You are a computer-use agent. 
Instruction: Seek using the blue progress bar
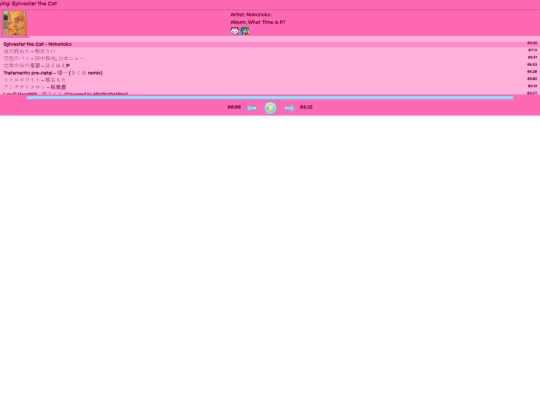270,98
